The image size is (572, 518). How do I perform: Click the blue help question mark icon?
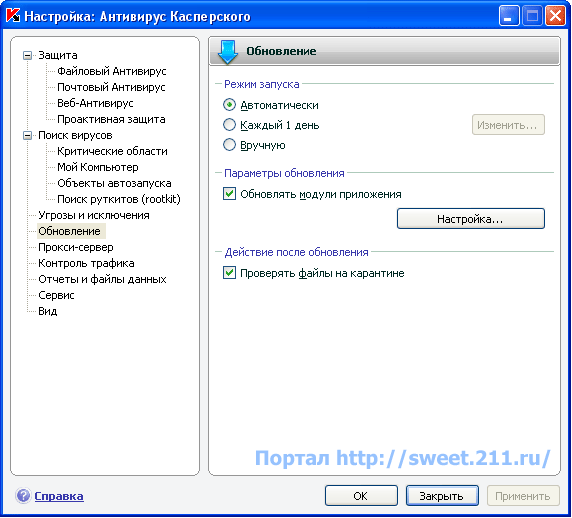[23, 496]
